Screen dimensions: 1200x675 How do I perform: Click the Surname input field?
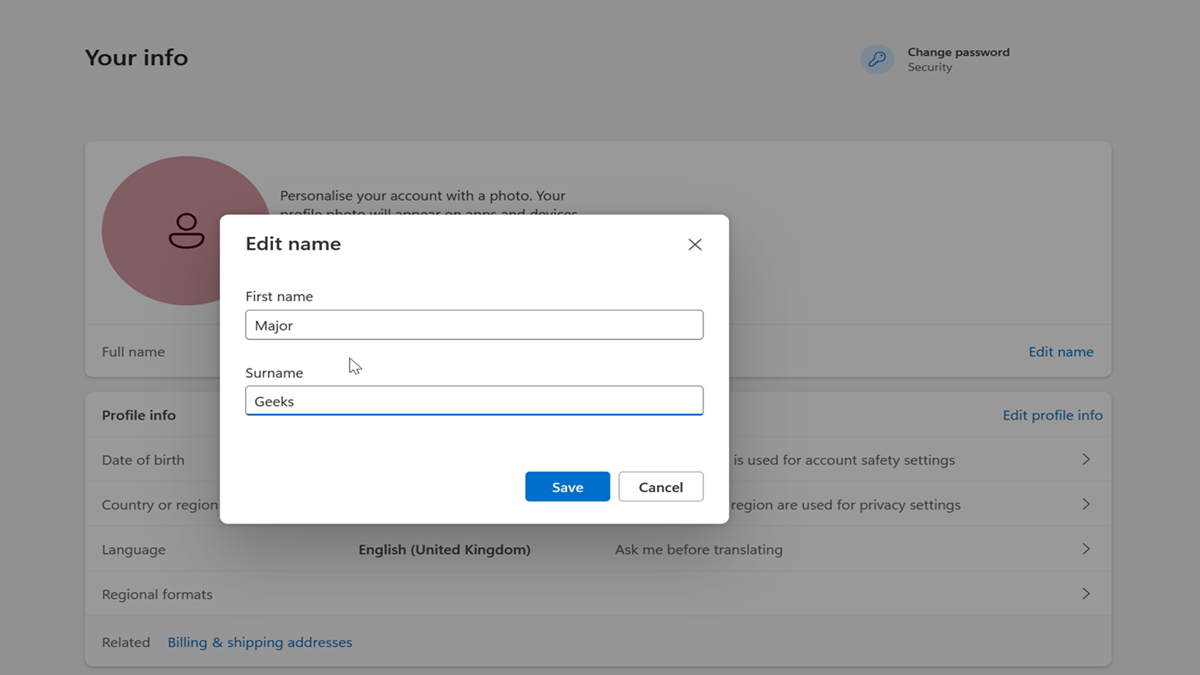[x=474, y=401]
